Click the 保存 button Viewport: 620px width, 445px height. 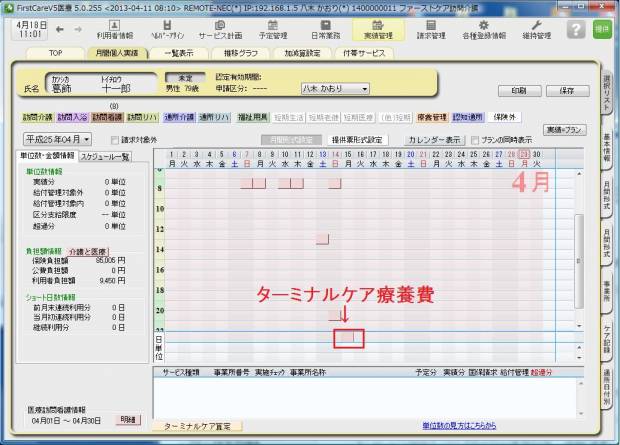567,90
